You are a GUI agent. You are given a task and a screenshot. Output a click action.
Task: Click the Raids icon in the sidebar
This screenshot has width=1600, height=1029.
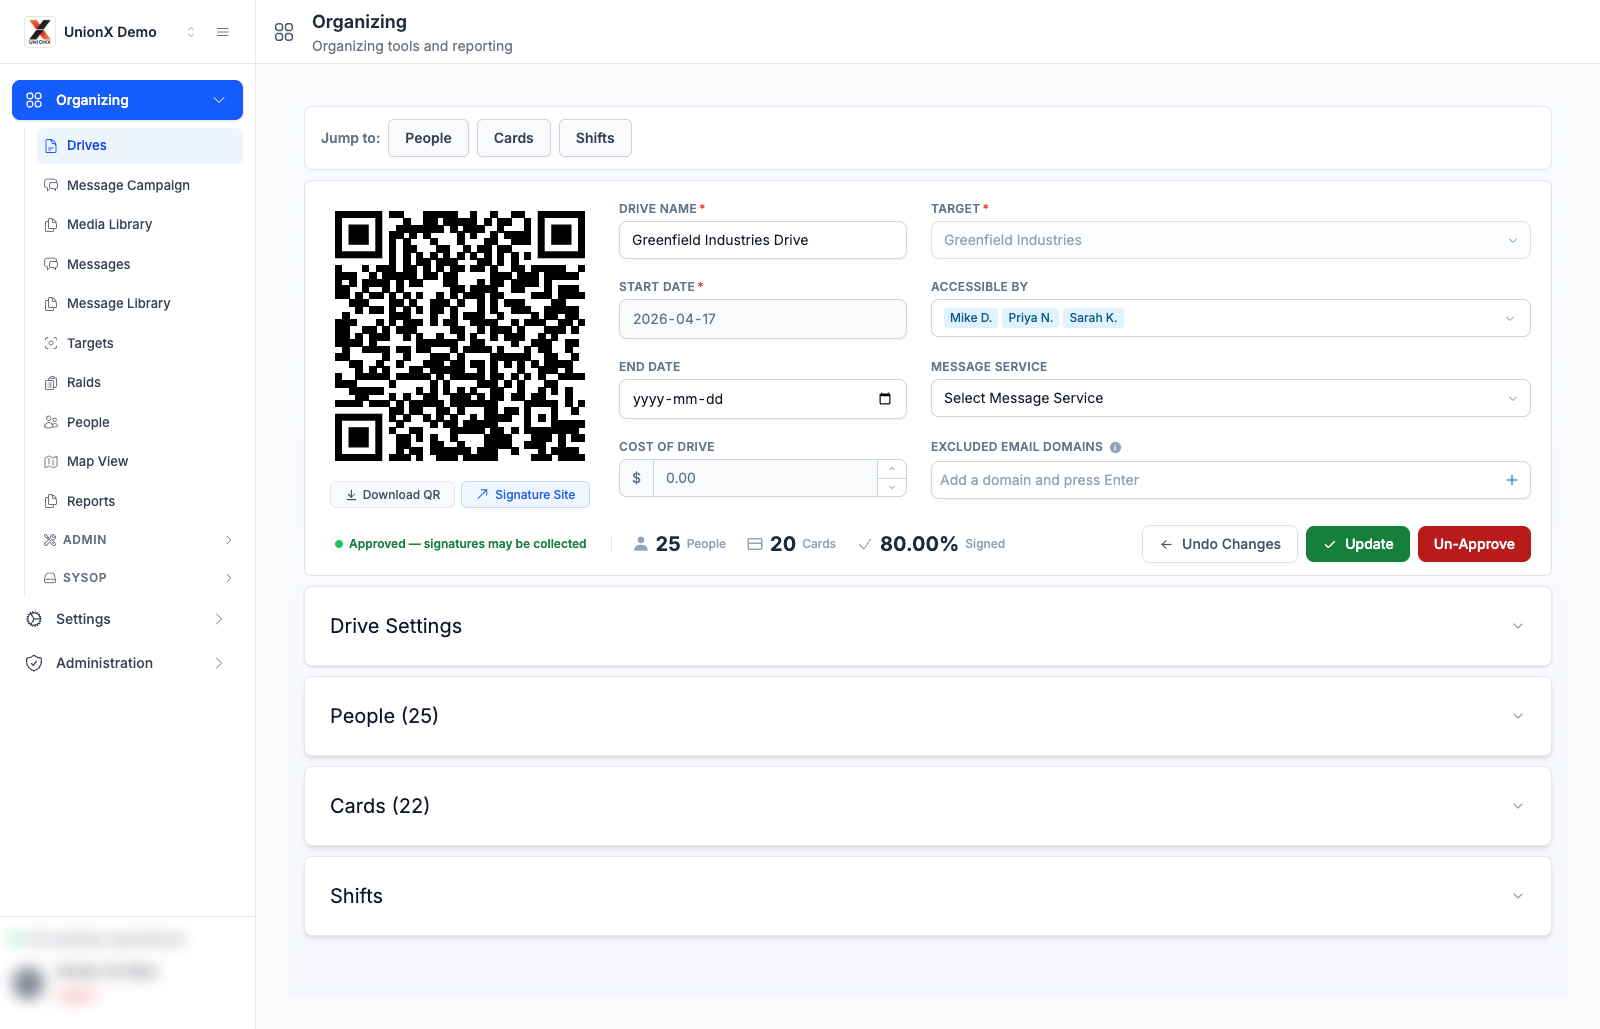click(51, 383)
